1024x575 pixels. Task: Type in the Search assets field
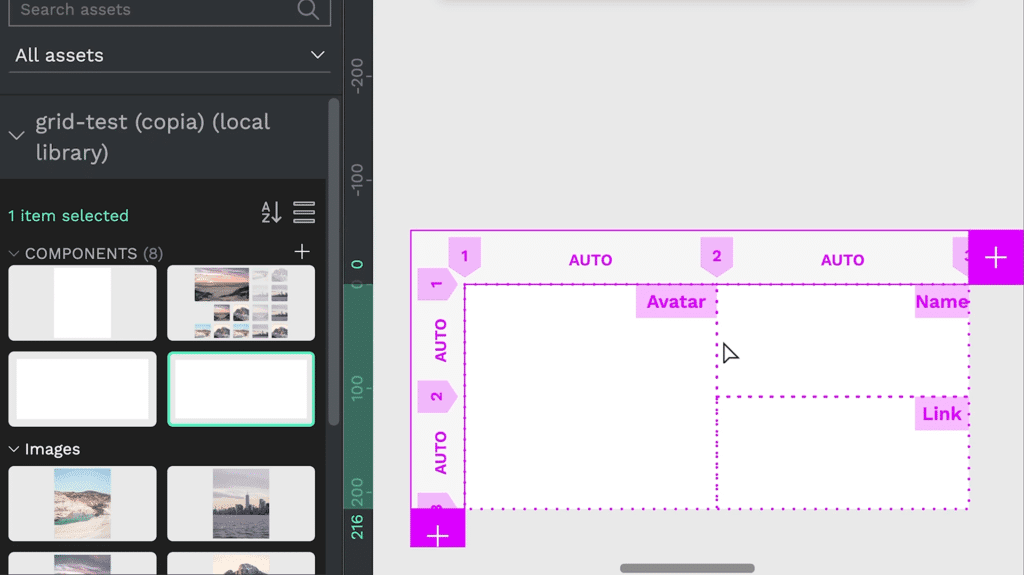(150, 10)
